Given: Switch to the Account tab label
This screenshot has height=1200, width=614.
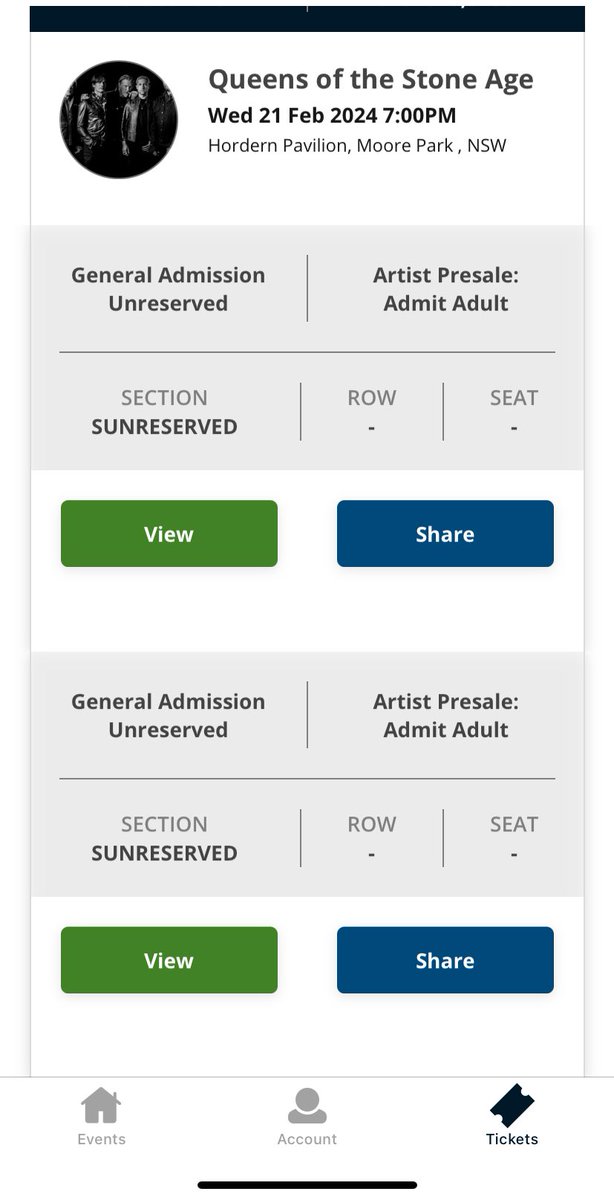Looking at the screenshot, I should [x=307, y=1139].
